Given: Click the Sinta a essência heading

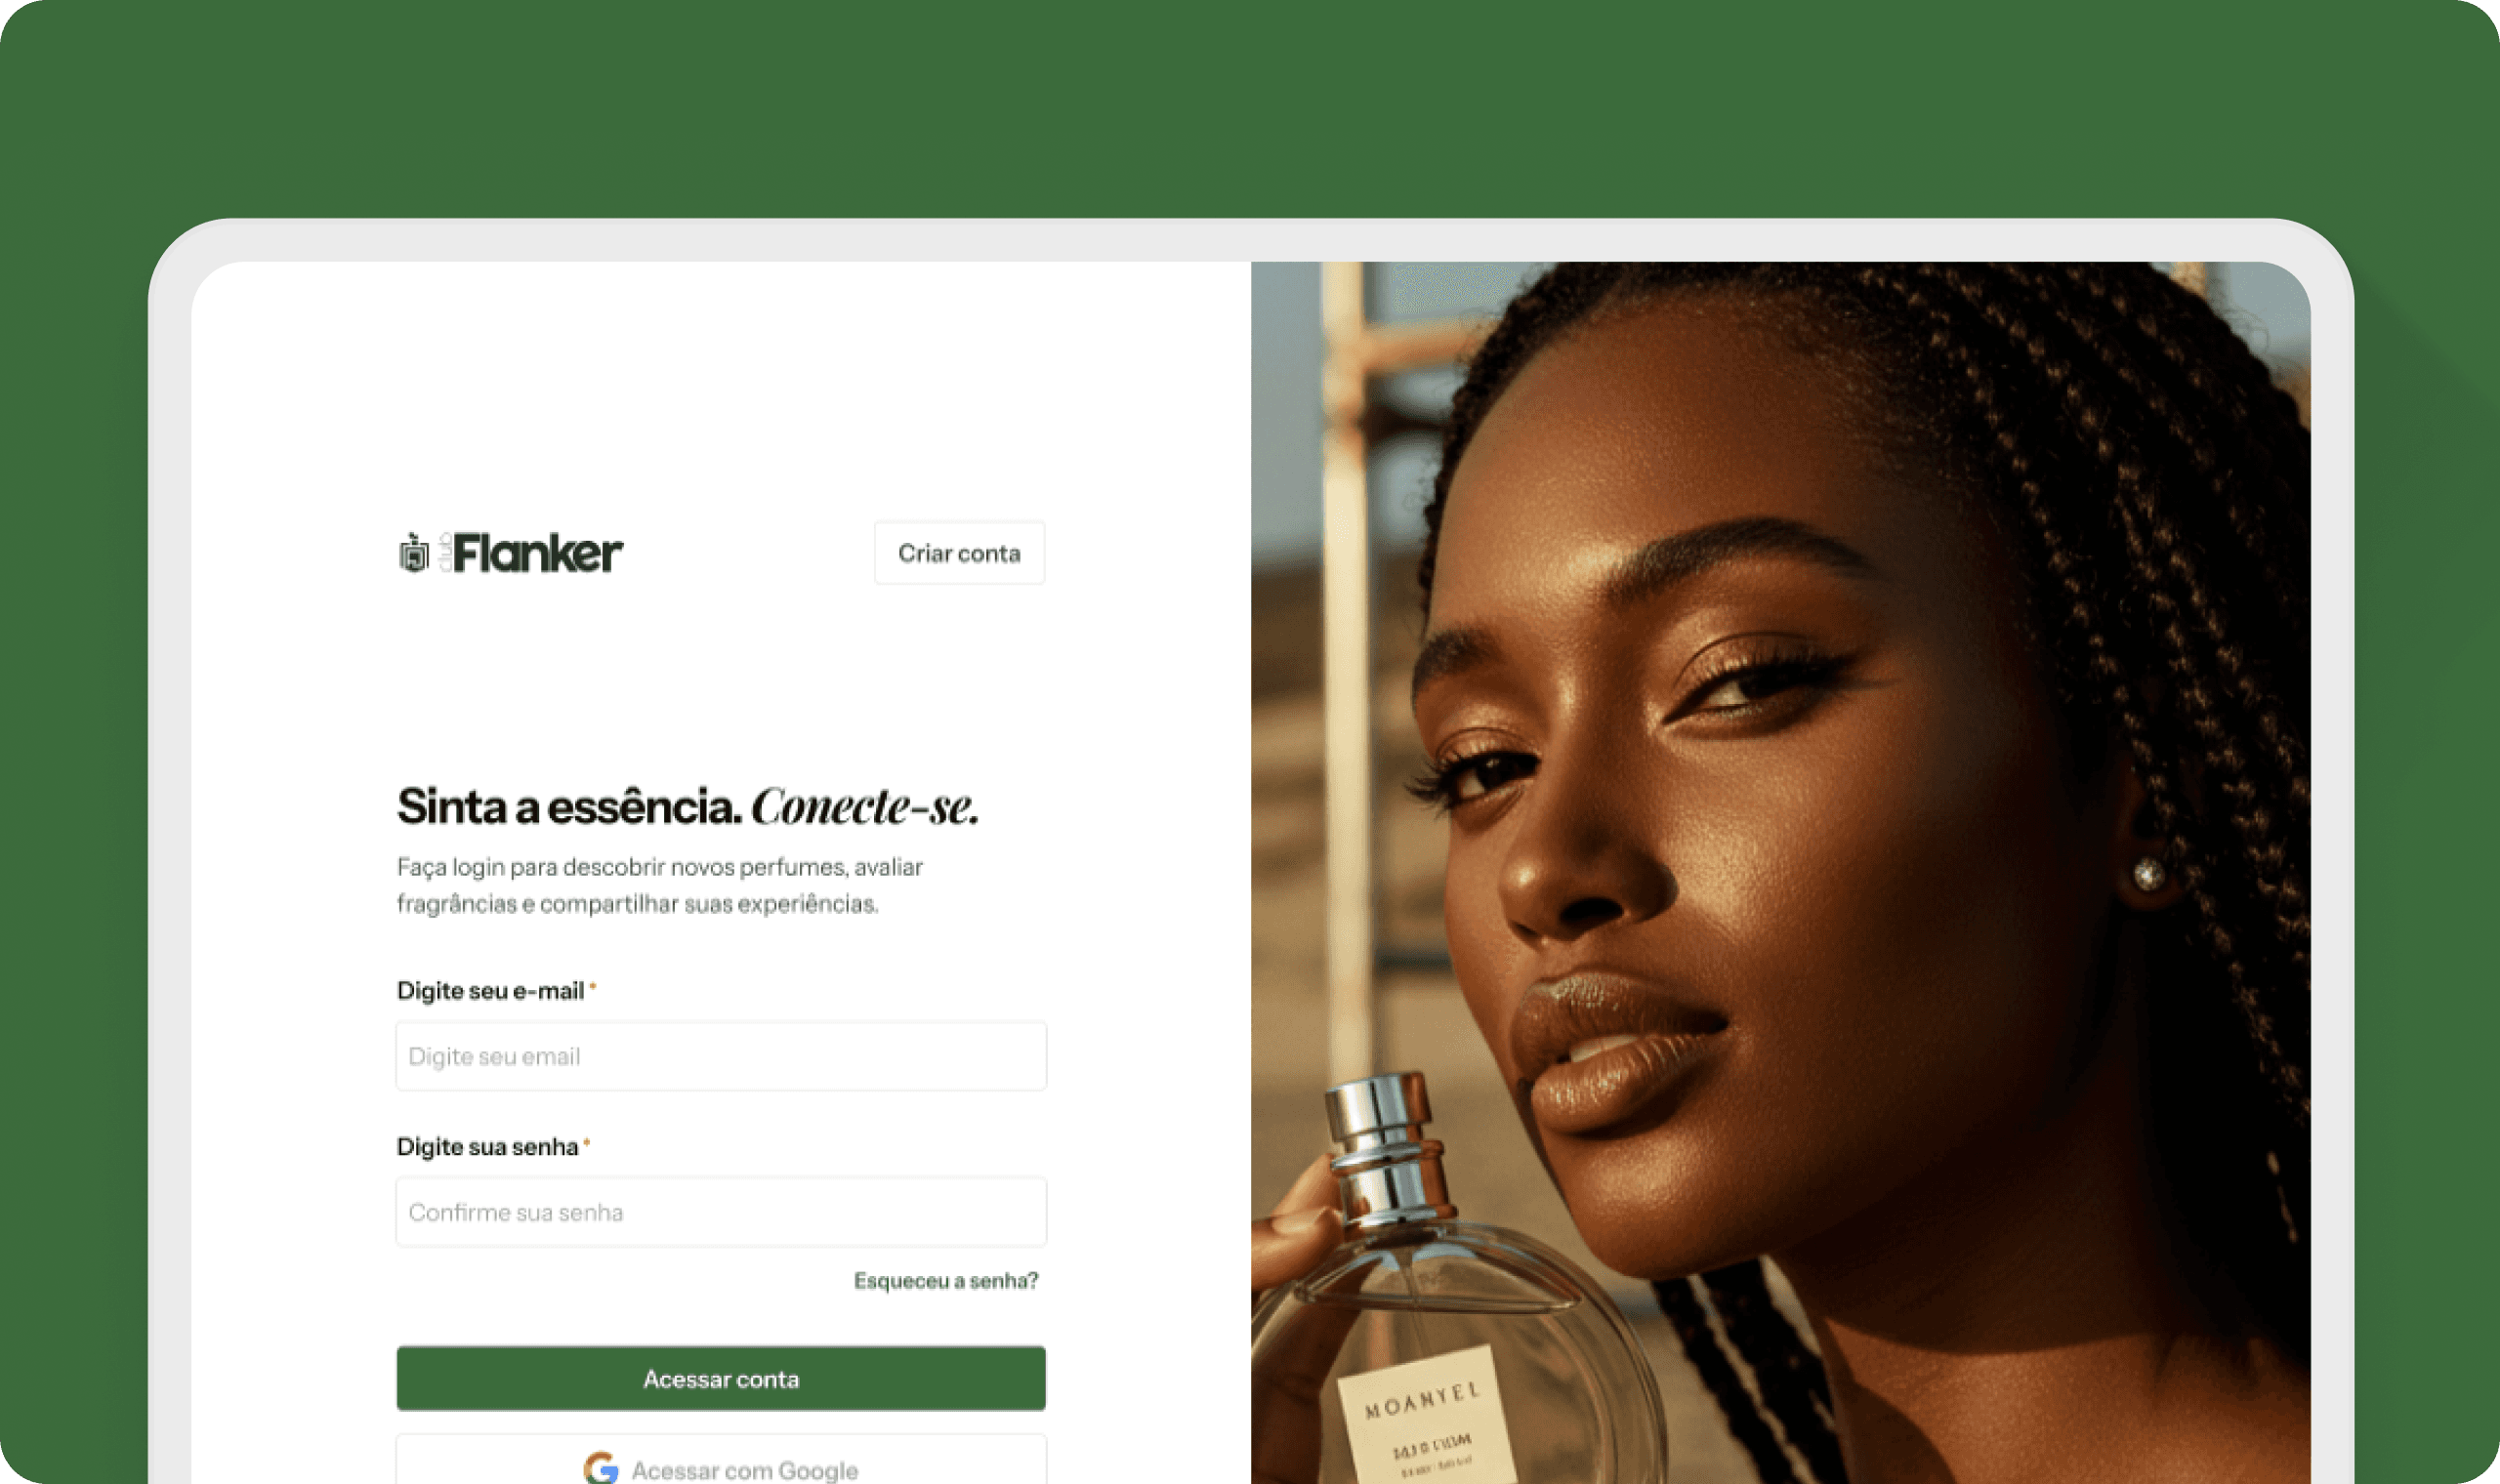Looking at the screenshot, I should [x=569, y=807].
